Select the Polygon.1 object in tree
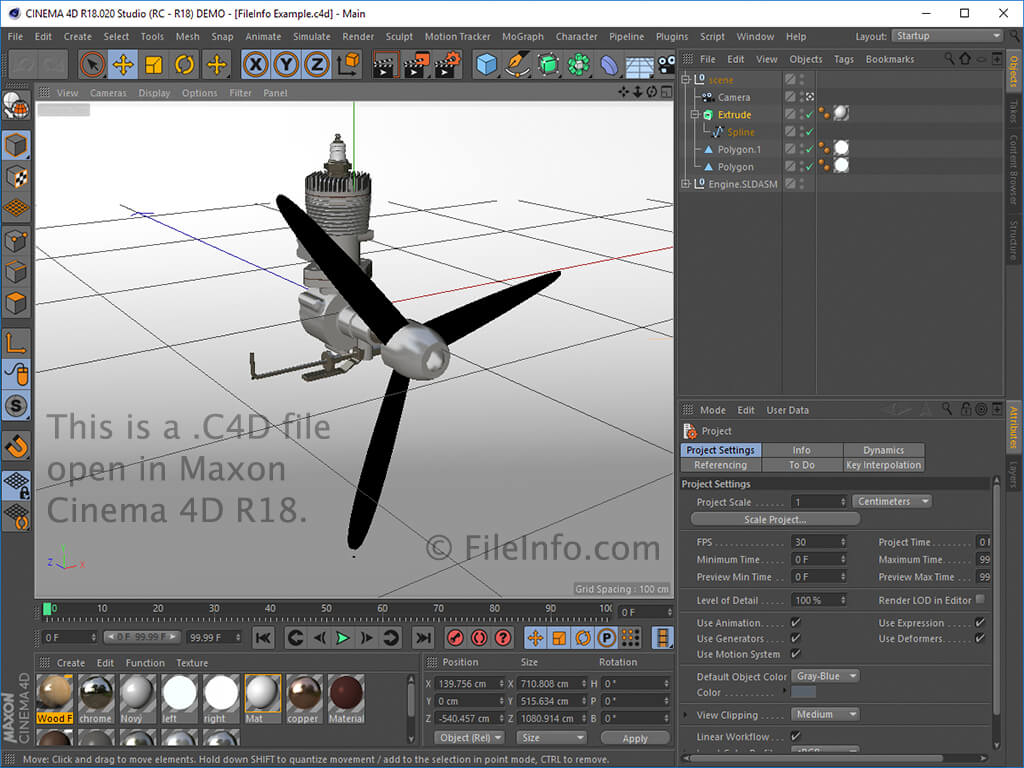Image resolution: width=1024 pixels, height=768 pixels. point(739,150)
